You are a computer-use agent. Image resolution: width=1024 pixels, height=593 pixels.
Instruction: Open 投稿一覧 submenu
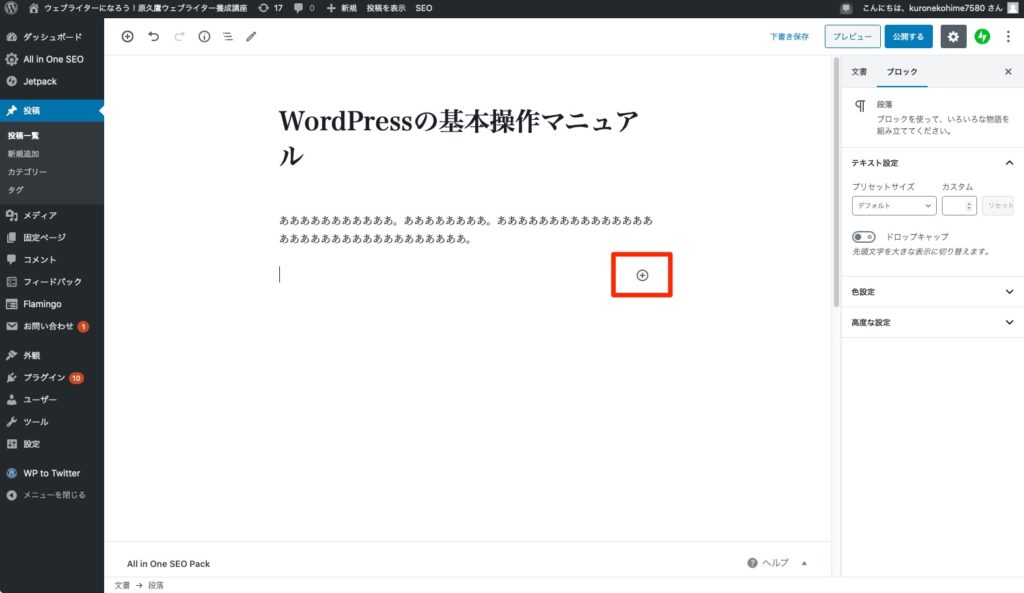(x=24, y=135)
